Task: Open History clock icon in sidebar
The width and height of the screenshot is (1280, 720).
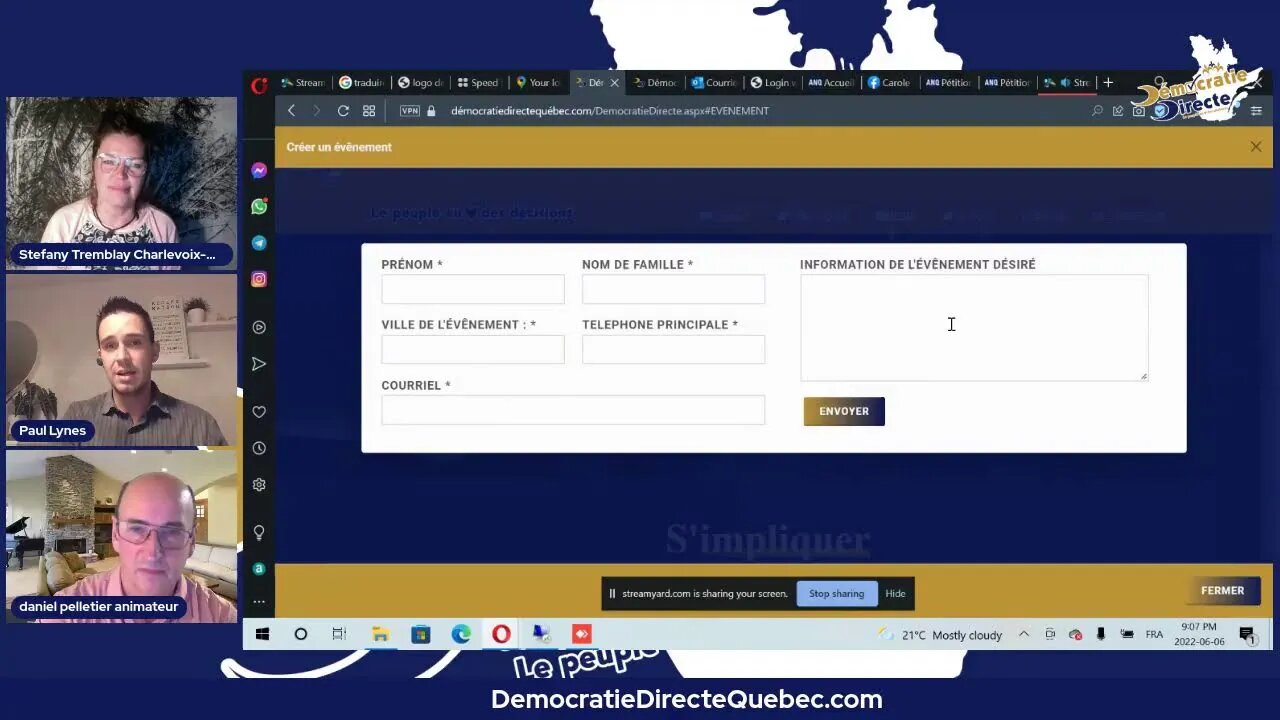Action: 259,448
